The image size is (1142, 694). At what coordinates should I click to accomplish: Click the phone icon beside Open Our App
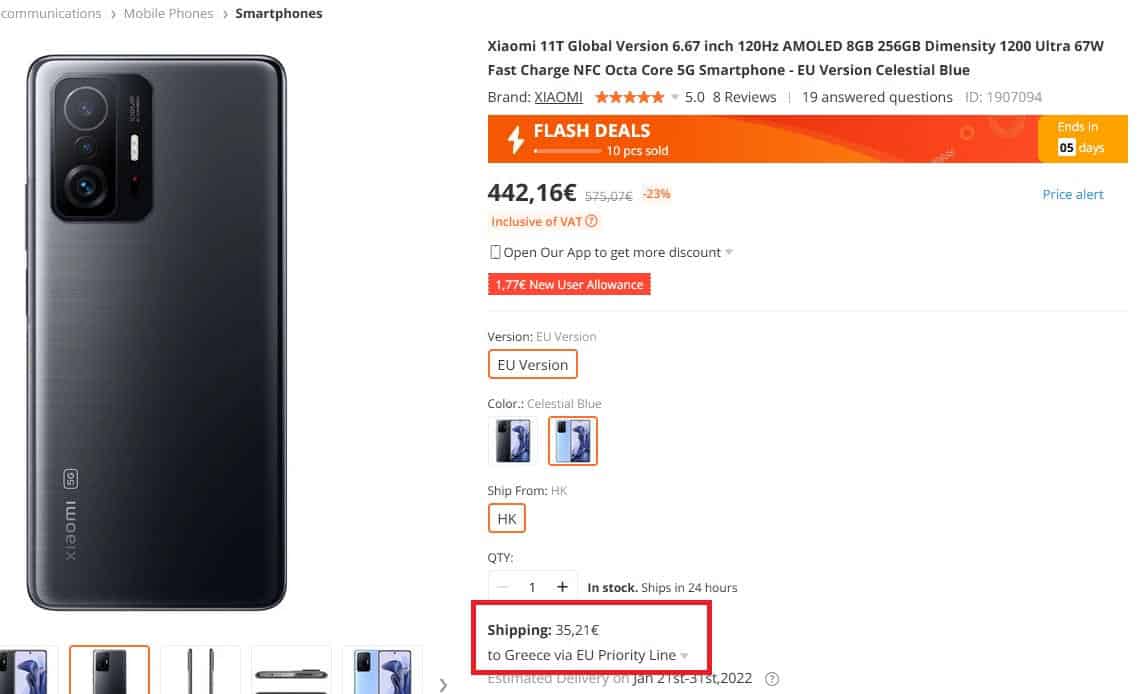(495, 252)
